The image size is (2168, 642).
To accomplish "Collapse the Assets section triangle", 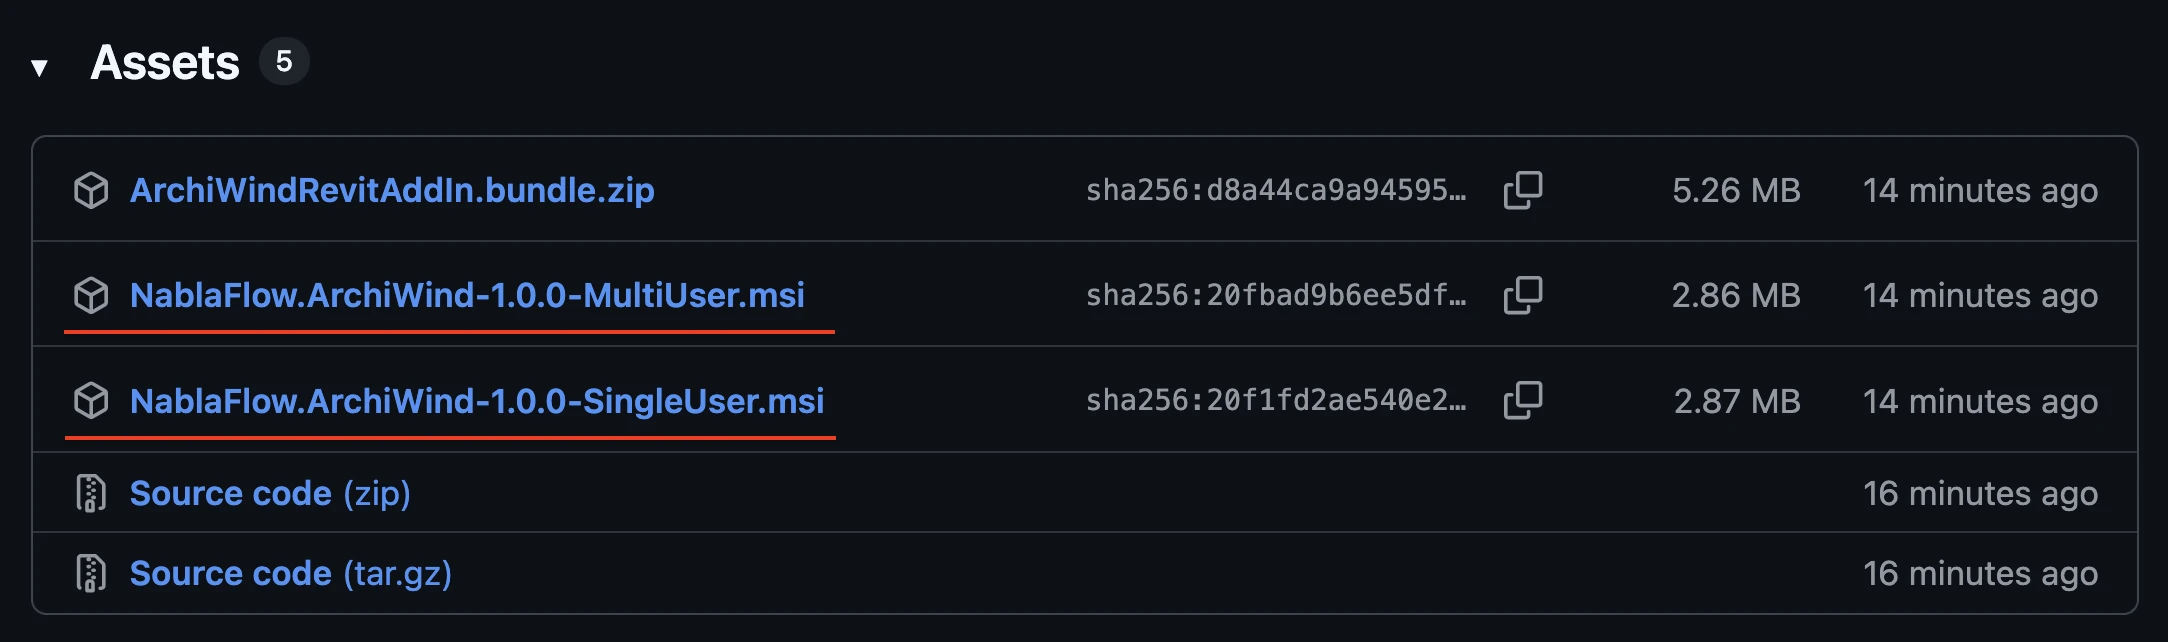I will coord(39,67).
